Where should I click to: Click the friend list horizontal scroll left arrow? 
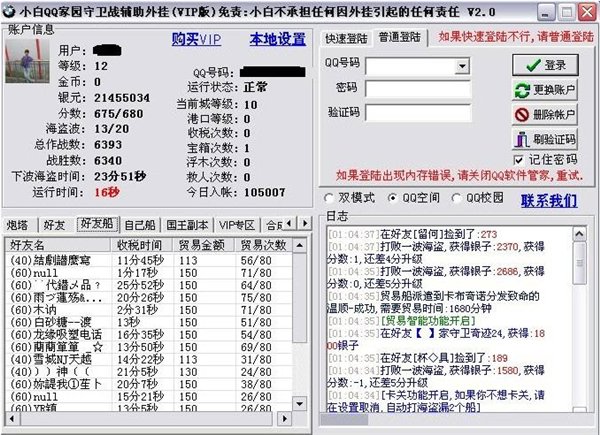(12, 419)
